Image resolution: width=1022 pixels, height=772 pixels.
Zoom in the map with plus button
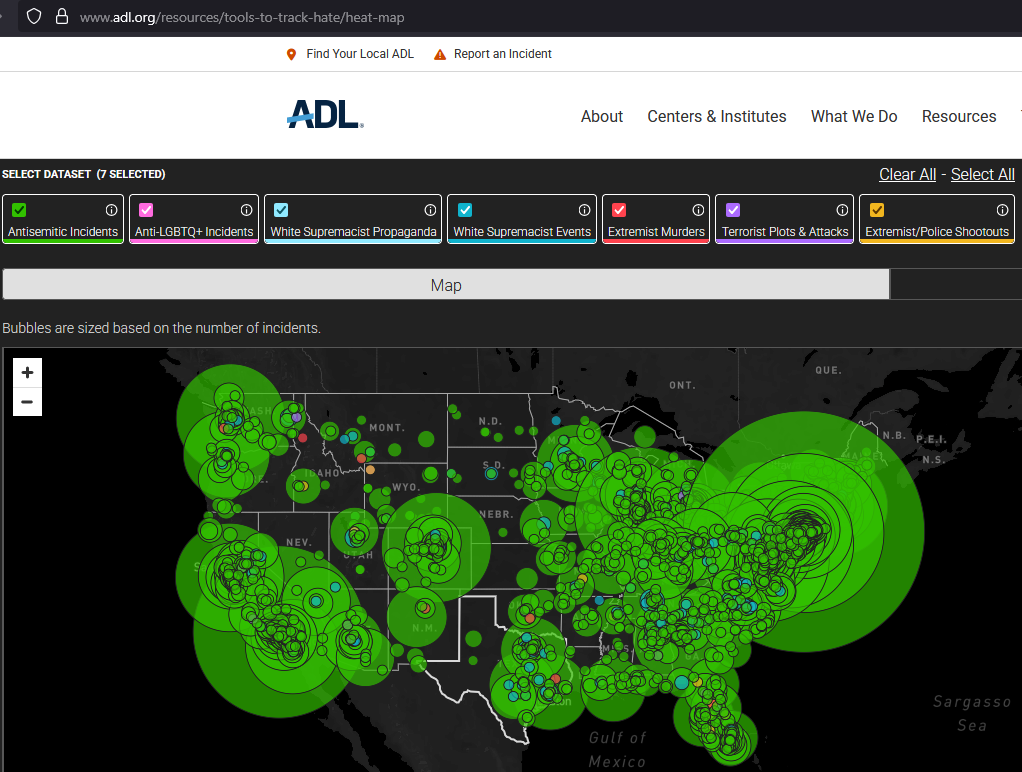[27, 372]
